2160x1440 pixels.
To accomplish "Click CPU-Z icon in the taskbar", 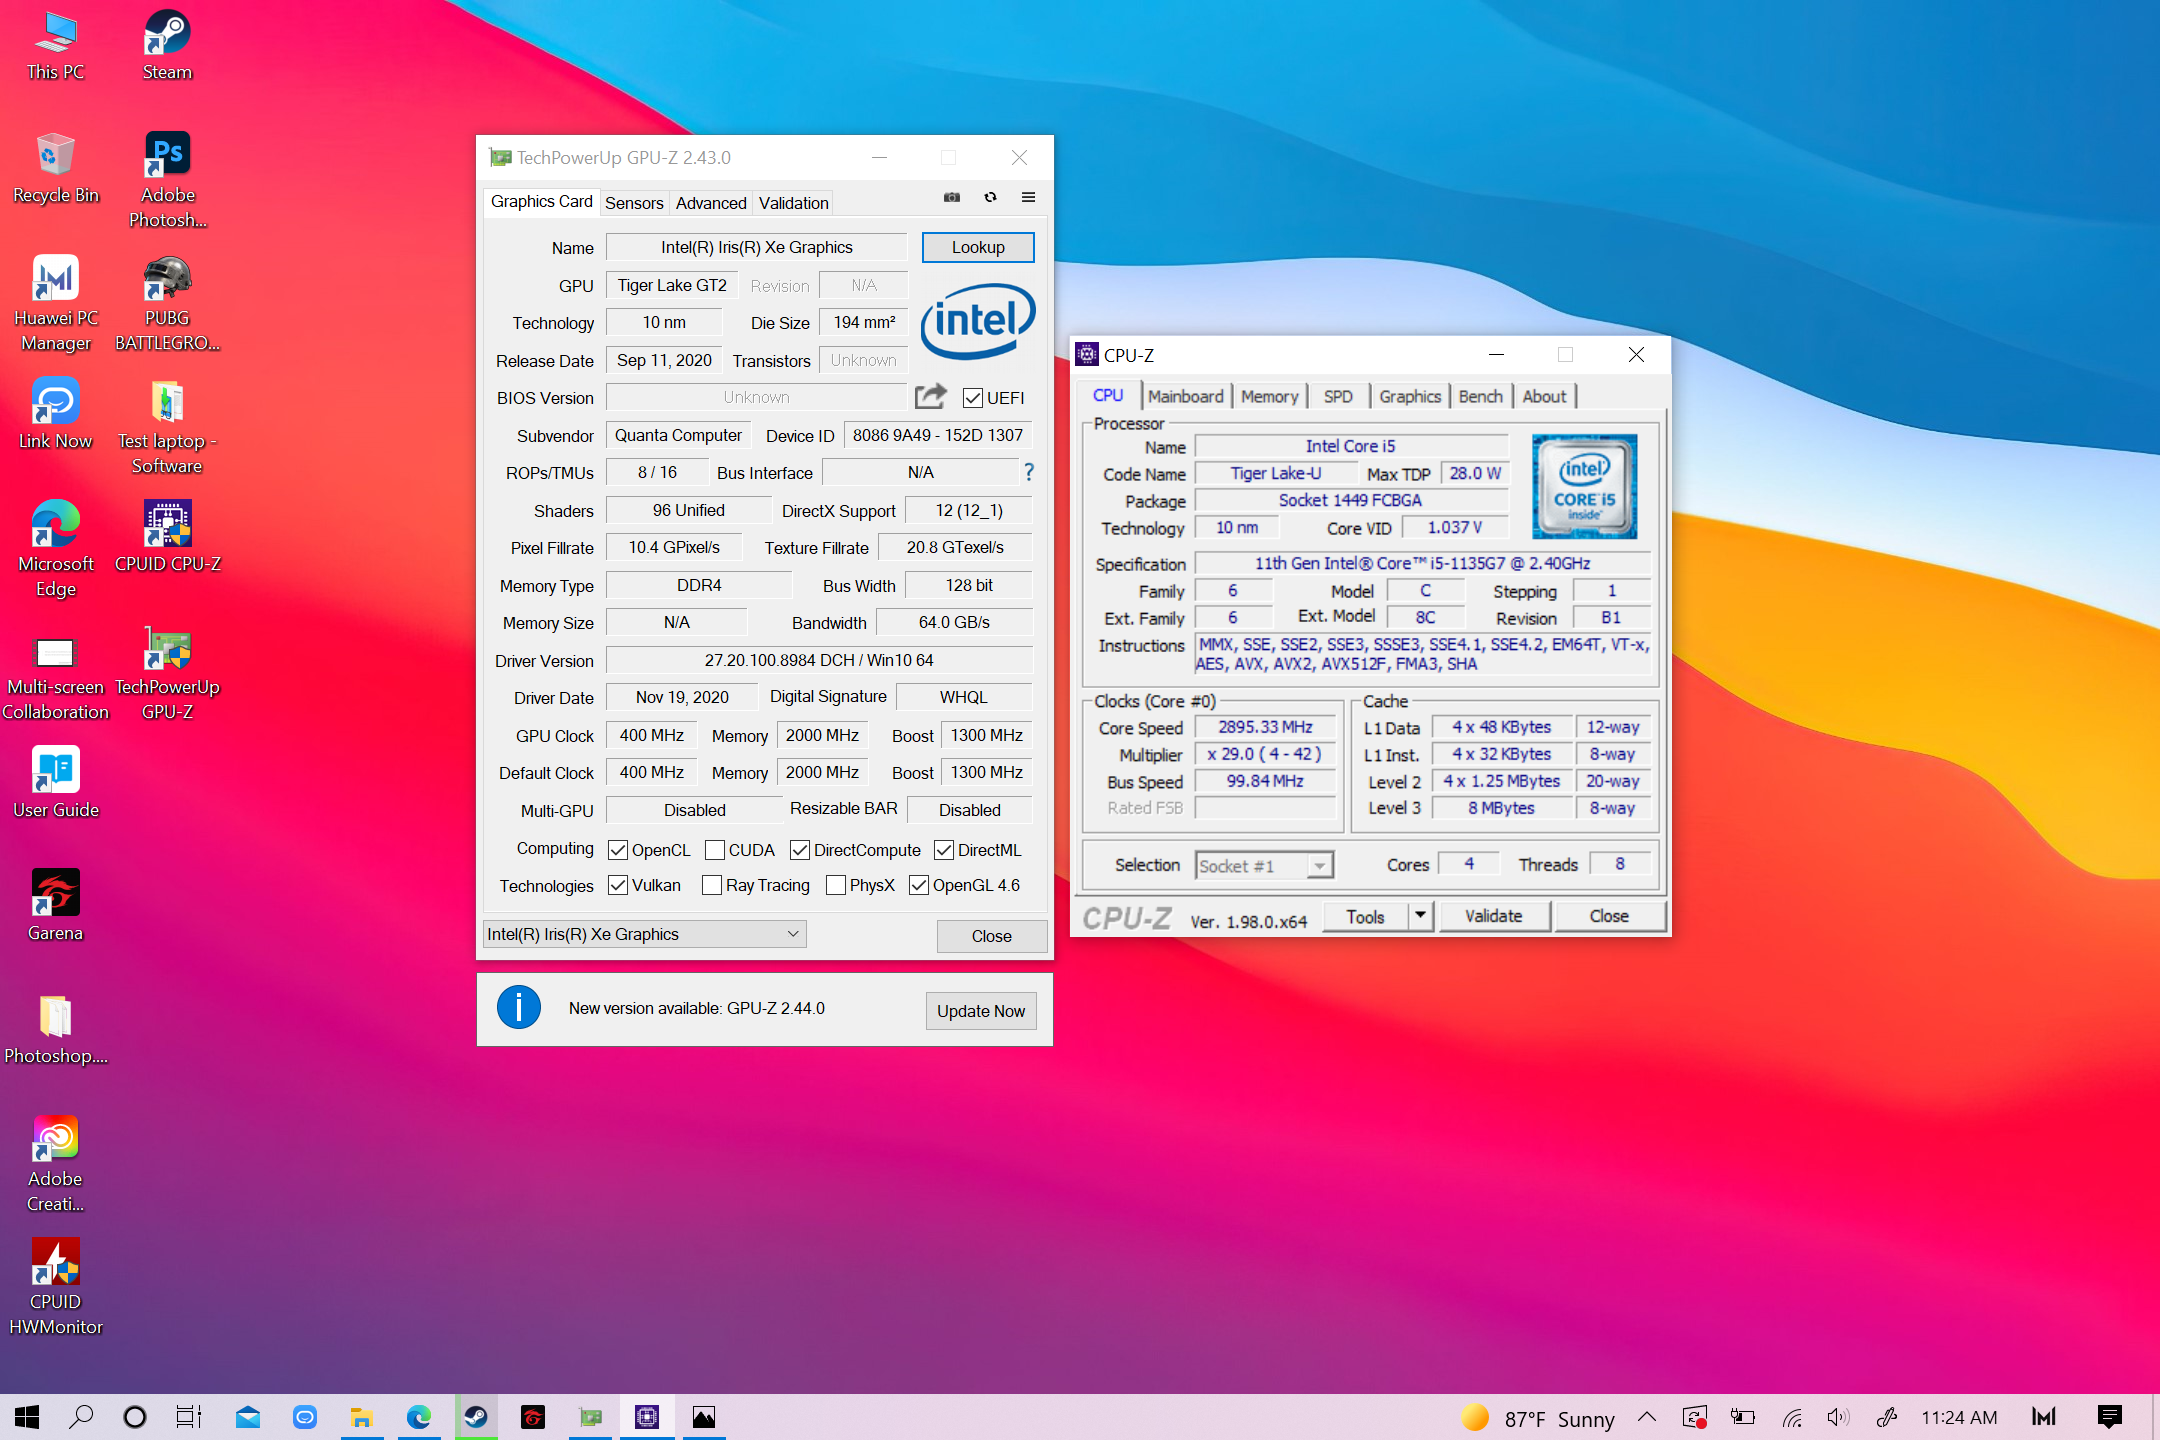I will coord(647,1417).
